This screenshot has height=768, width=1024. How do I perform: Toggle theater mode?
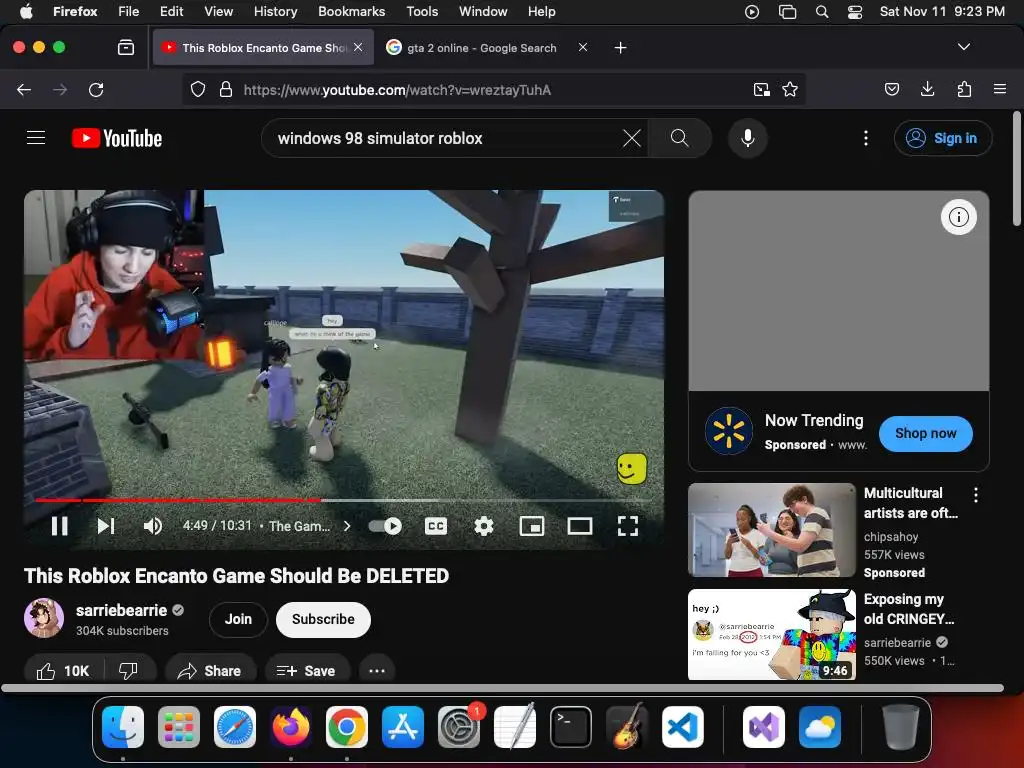pos(579,526)
